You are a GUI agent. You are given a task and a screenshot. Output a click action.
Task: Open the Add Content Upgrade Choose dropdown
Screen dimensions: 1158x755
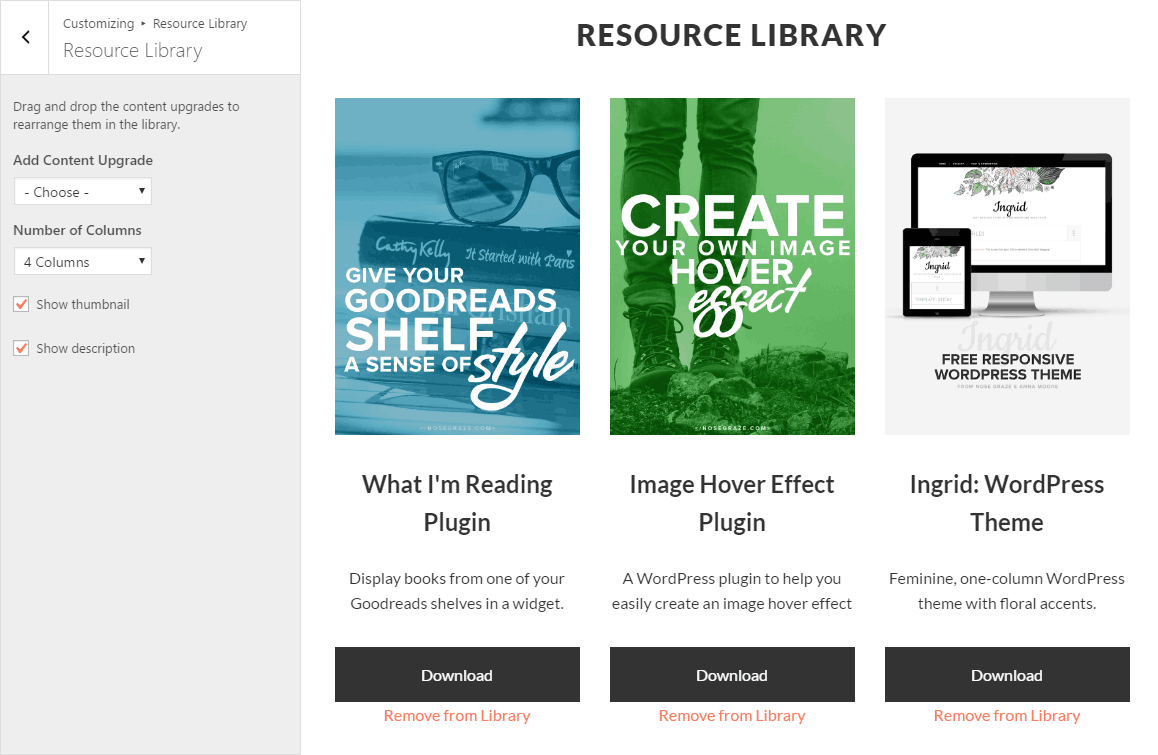coord(83,191)
